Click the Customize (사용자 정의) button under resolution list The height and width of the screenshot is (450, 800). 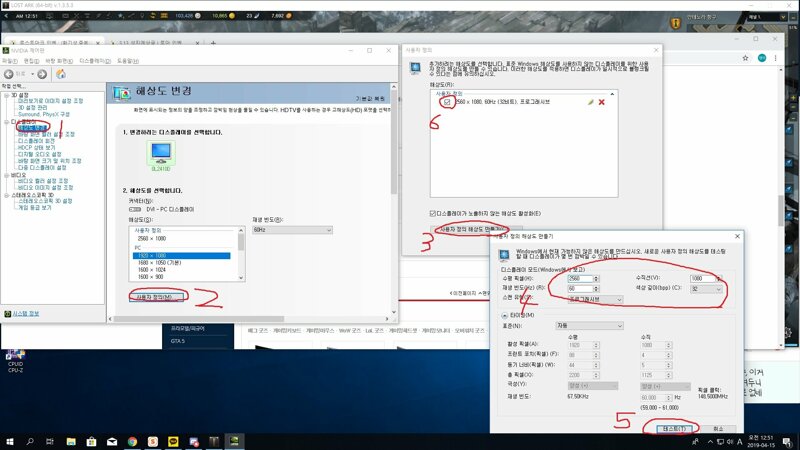[x=154, y=297]
